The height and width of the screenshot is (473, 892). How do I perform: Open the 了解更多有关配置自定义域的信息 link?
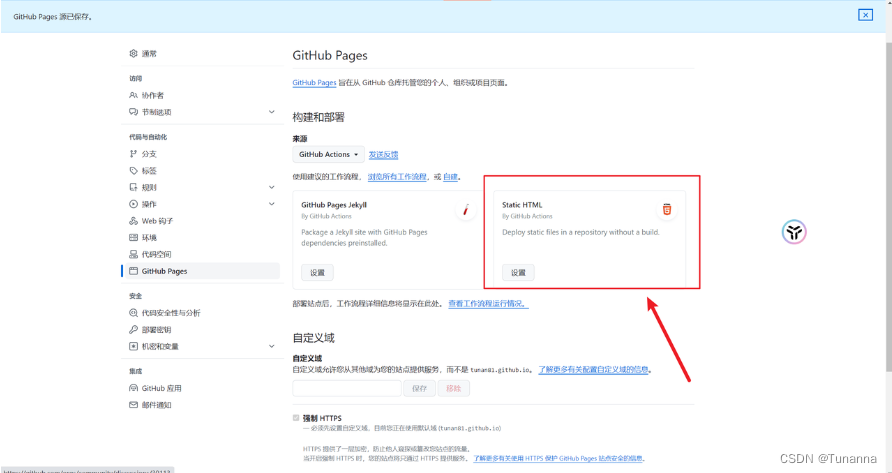click(593, 370)
